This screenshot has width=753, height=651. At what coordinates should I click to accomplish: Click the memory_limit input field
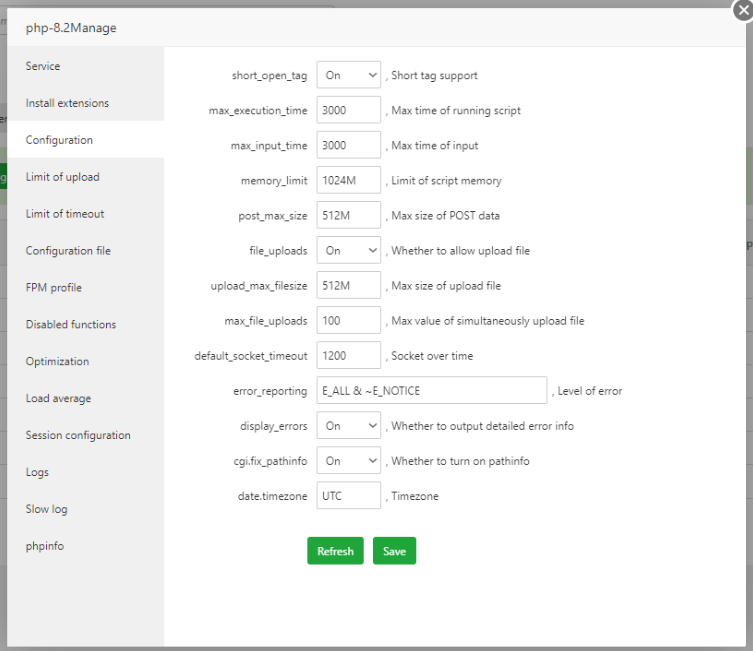pyautogui.click(x=349, y=180)
